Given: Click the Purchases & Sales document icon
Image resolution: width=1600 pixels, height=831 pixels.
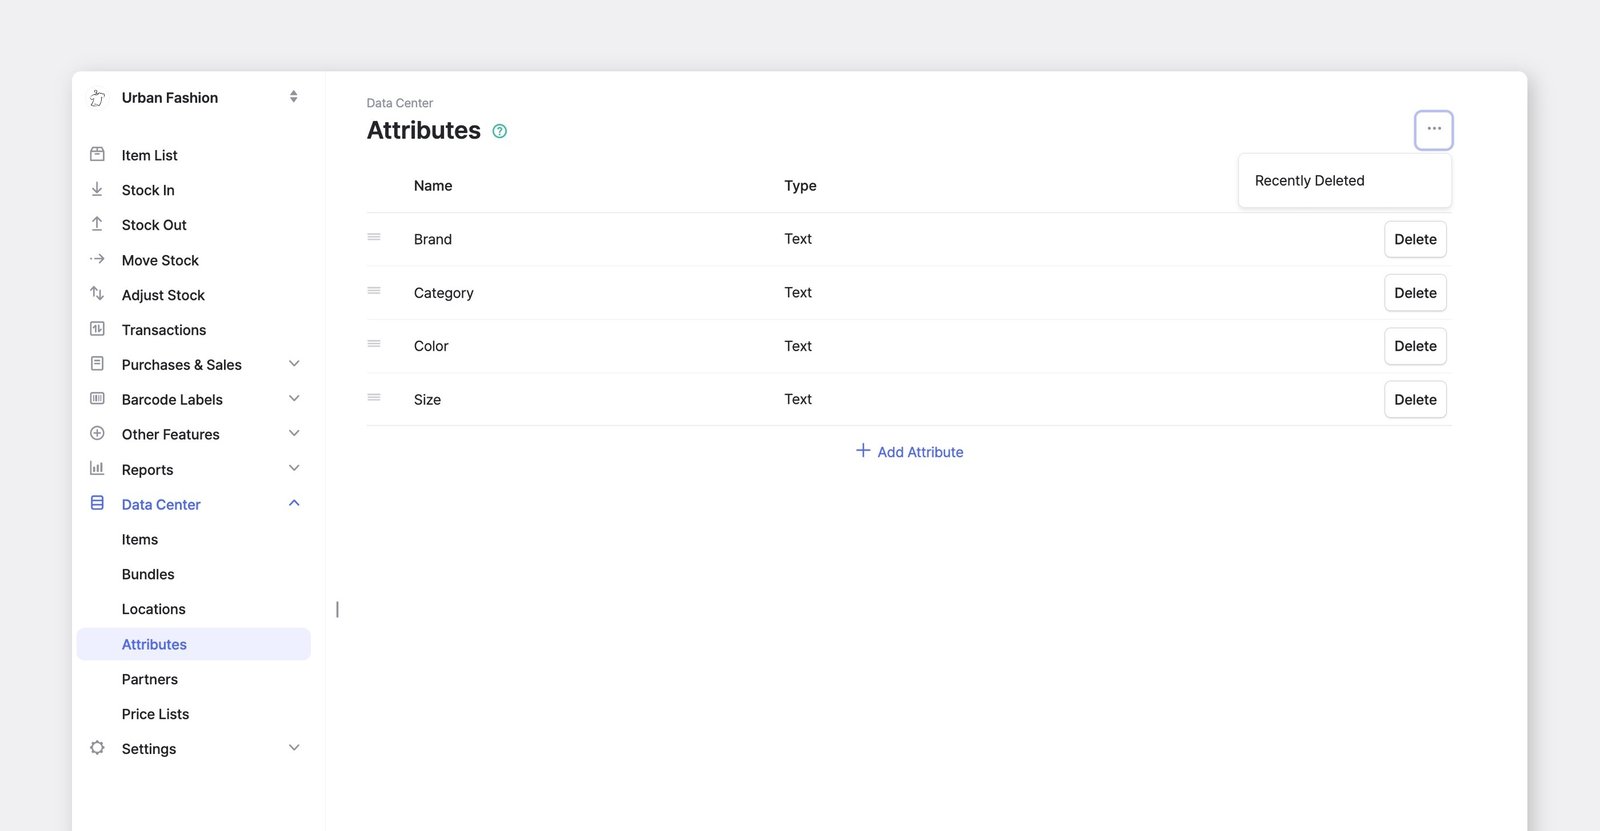Looking at the screenshot, I should coord(97,364).
